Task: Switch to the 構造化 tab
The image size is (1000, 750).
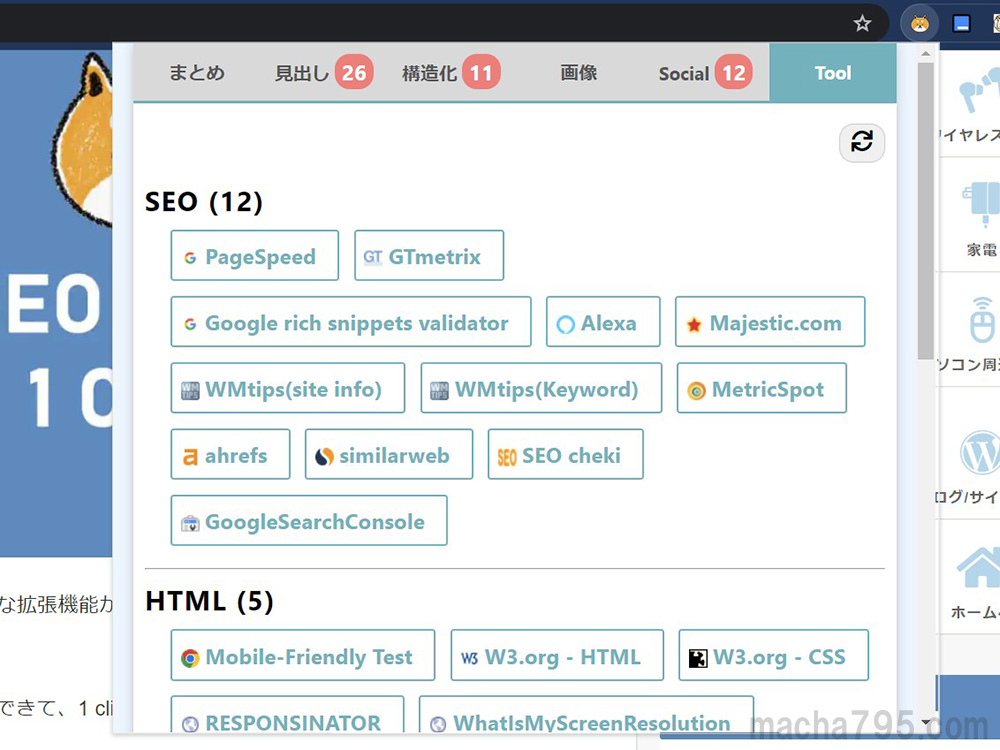Action: (x=450, y=73)
